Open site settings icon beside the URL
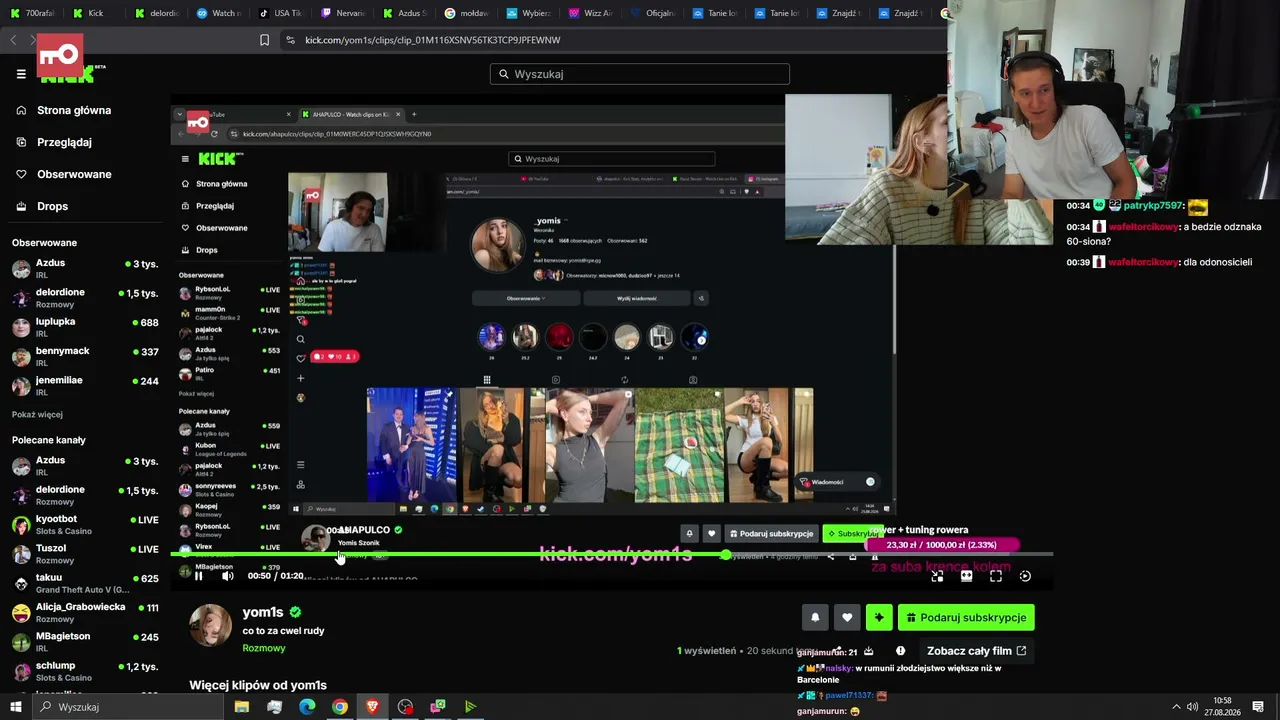 pos(290,40)
